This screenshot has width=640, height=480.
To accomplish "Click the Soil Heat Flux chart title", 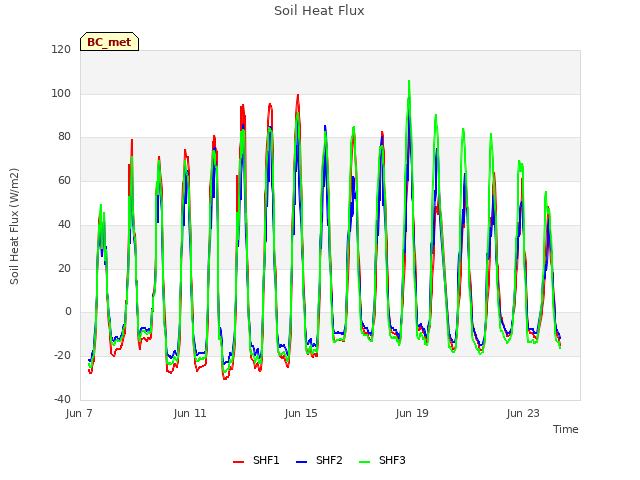I will tap(319, 11).
